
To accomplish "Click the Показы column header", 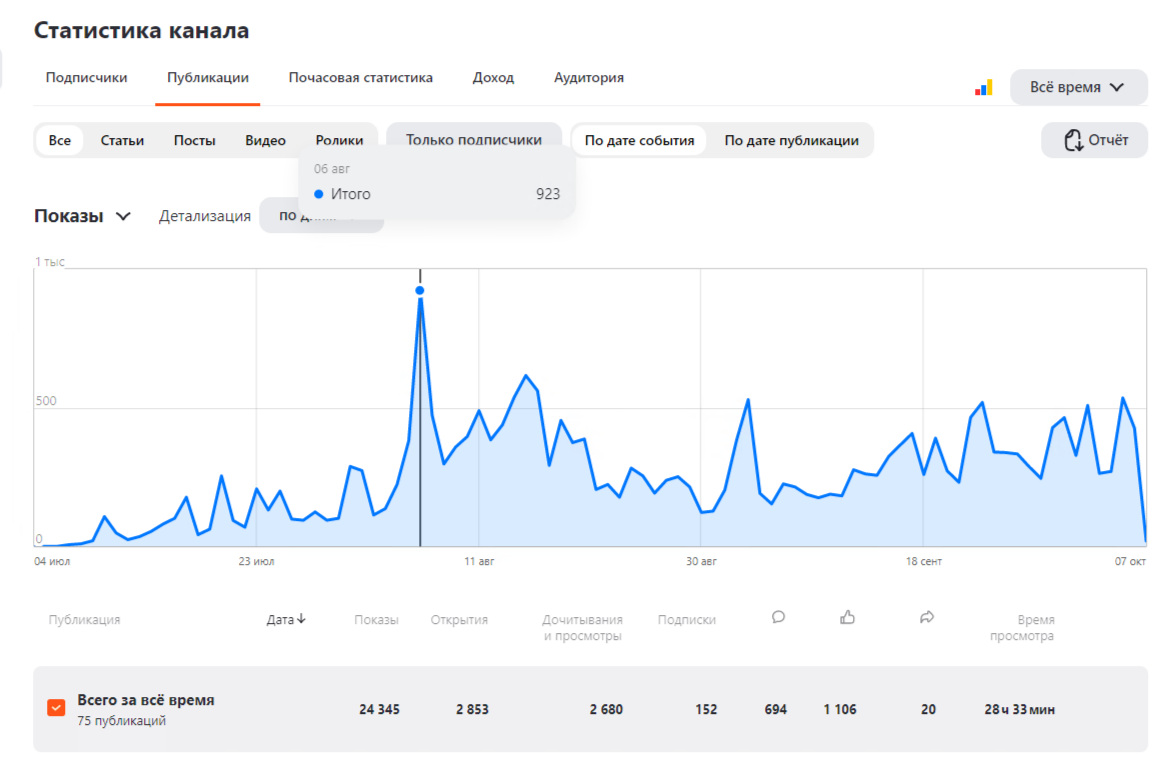I will (376, 620).
